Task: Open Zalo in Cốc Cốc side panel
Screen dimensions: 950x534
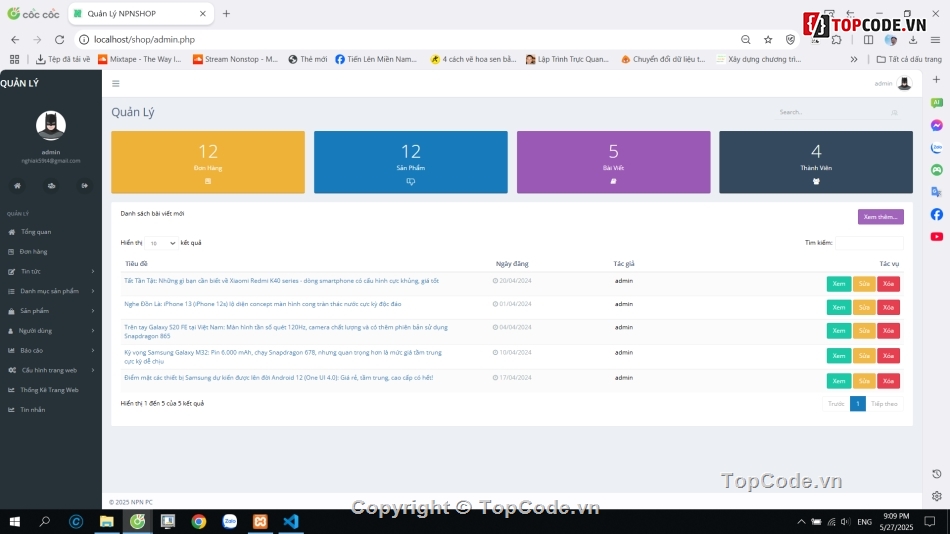Action: pyautogui.click(x=937, y=148)
